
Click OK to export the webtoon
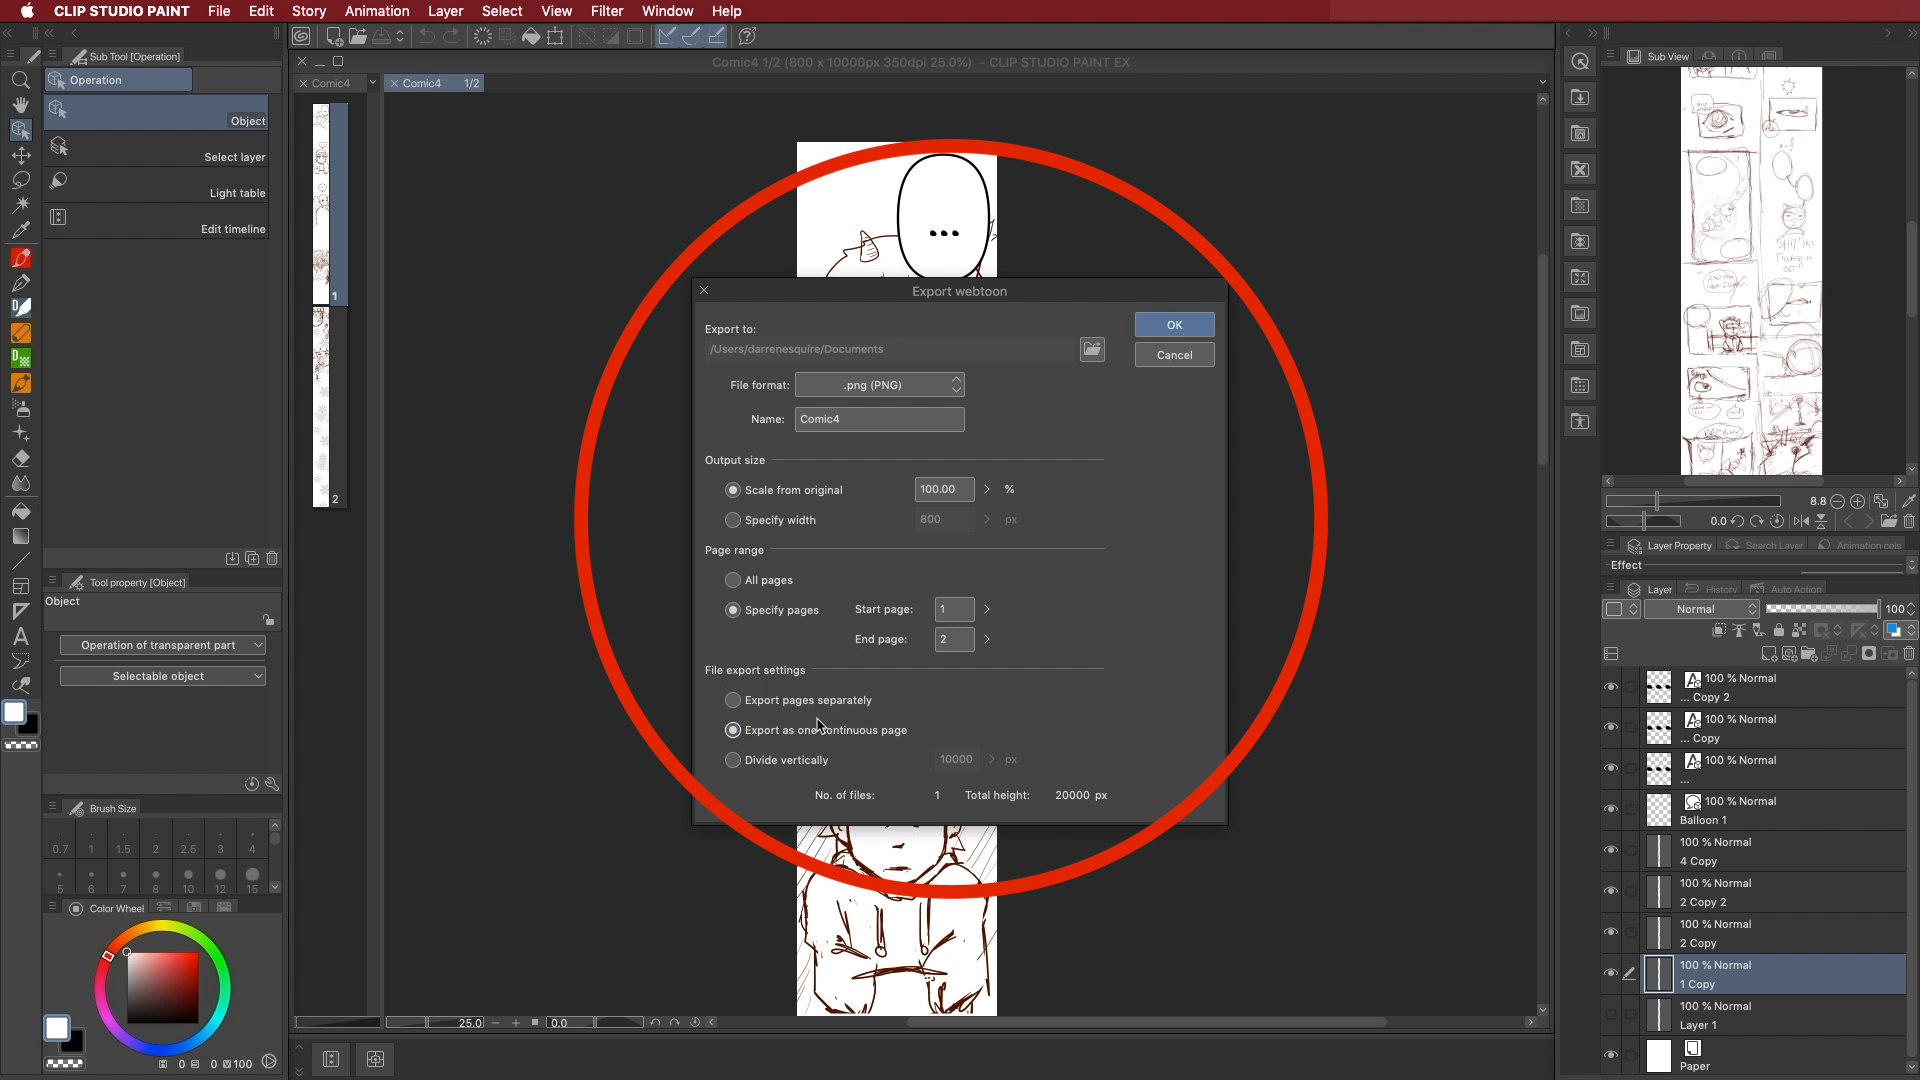(1174, 325)
